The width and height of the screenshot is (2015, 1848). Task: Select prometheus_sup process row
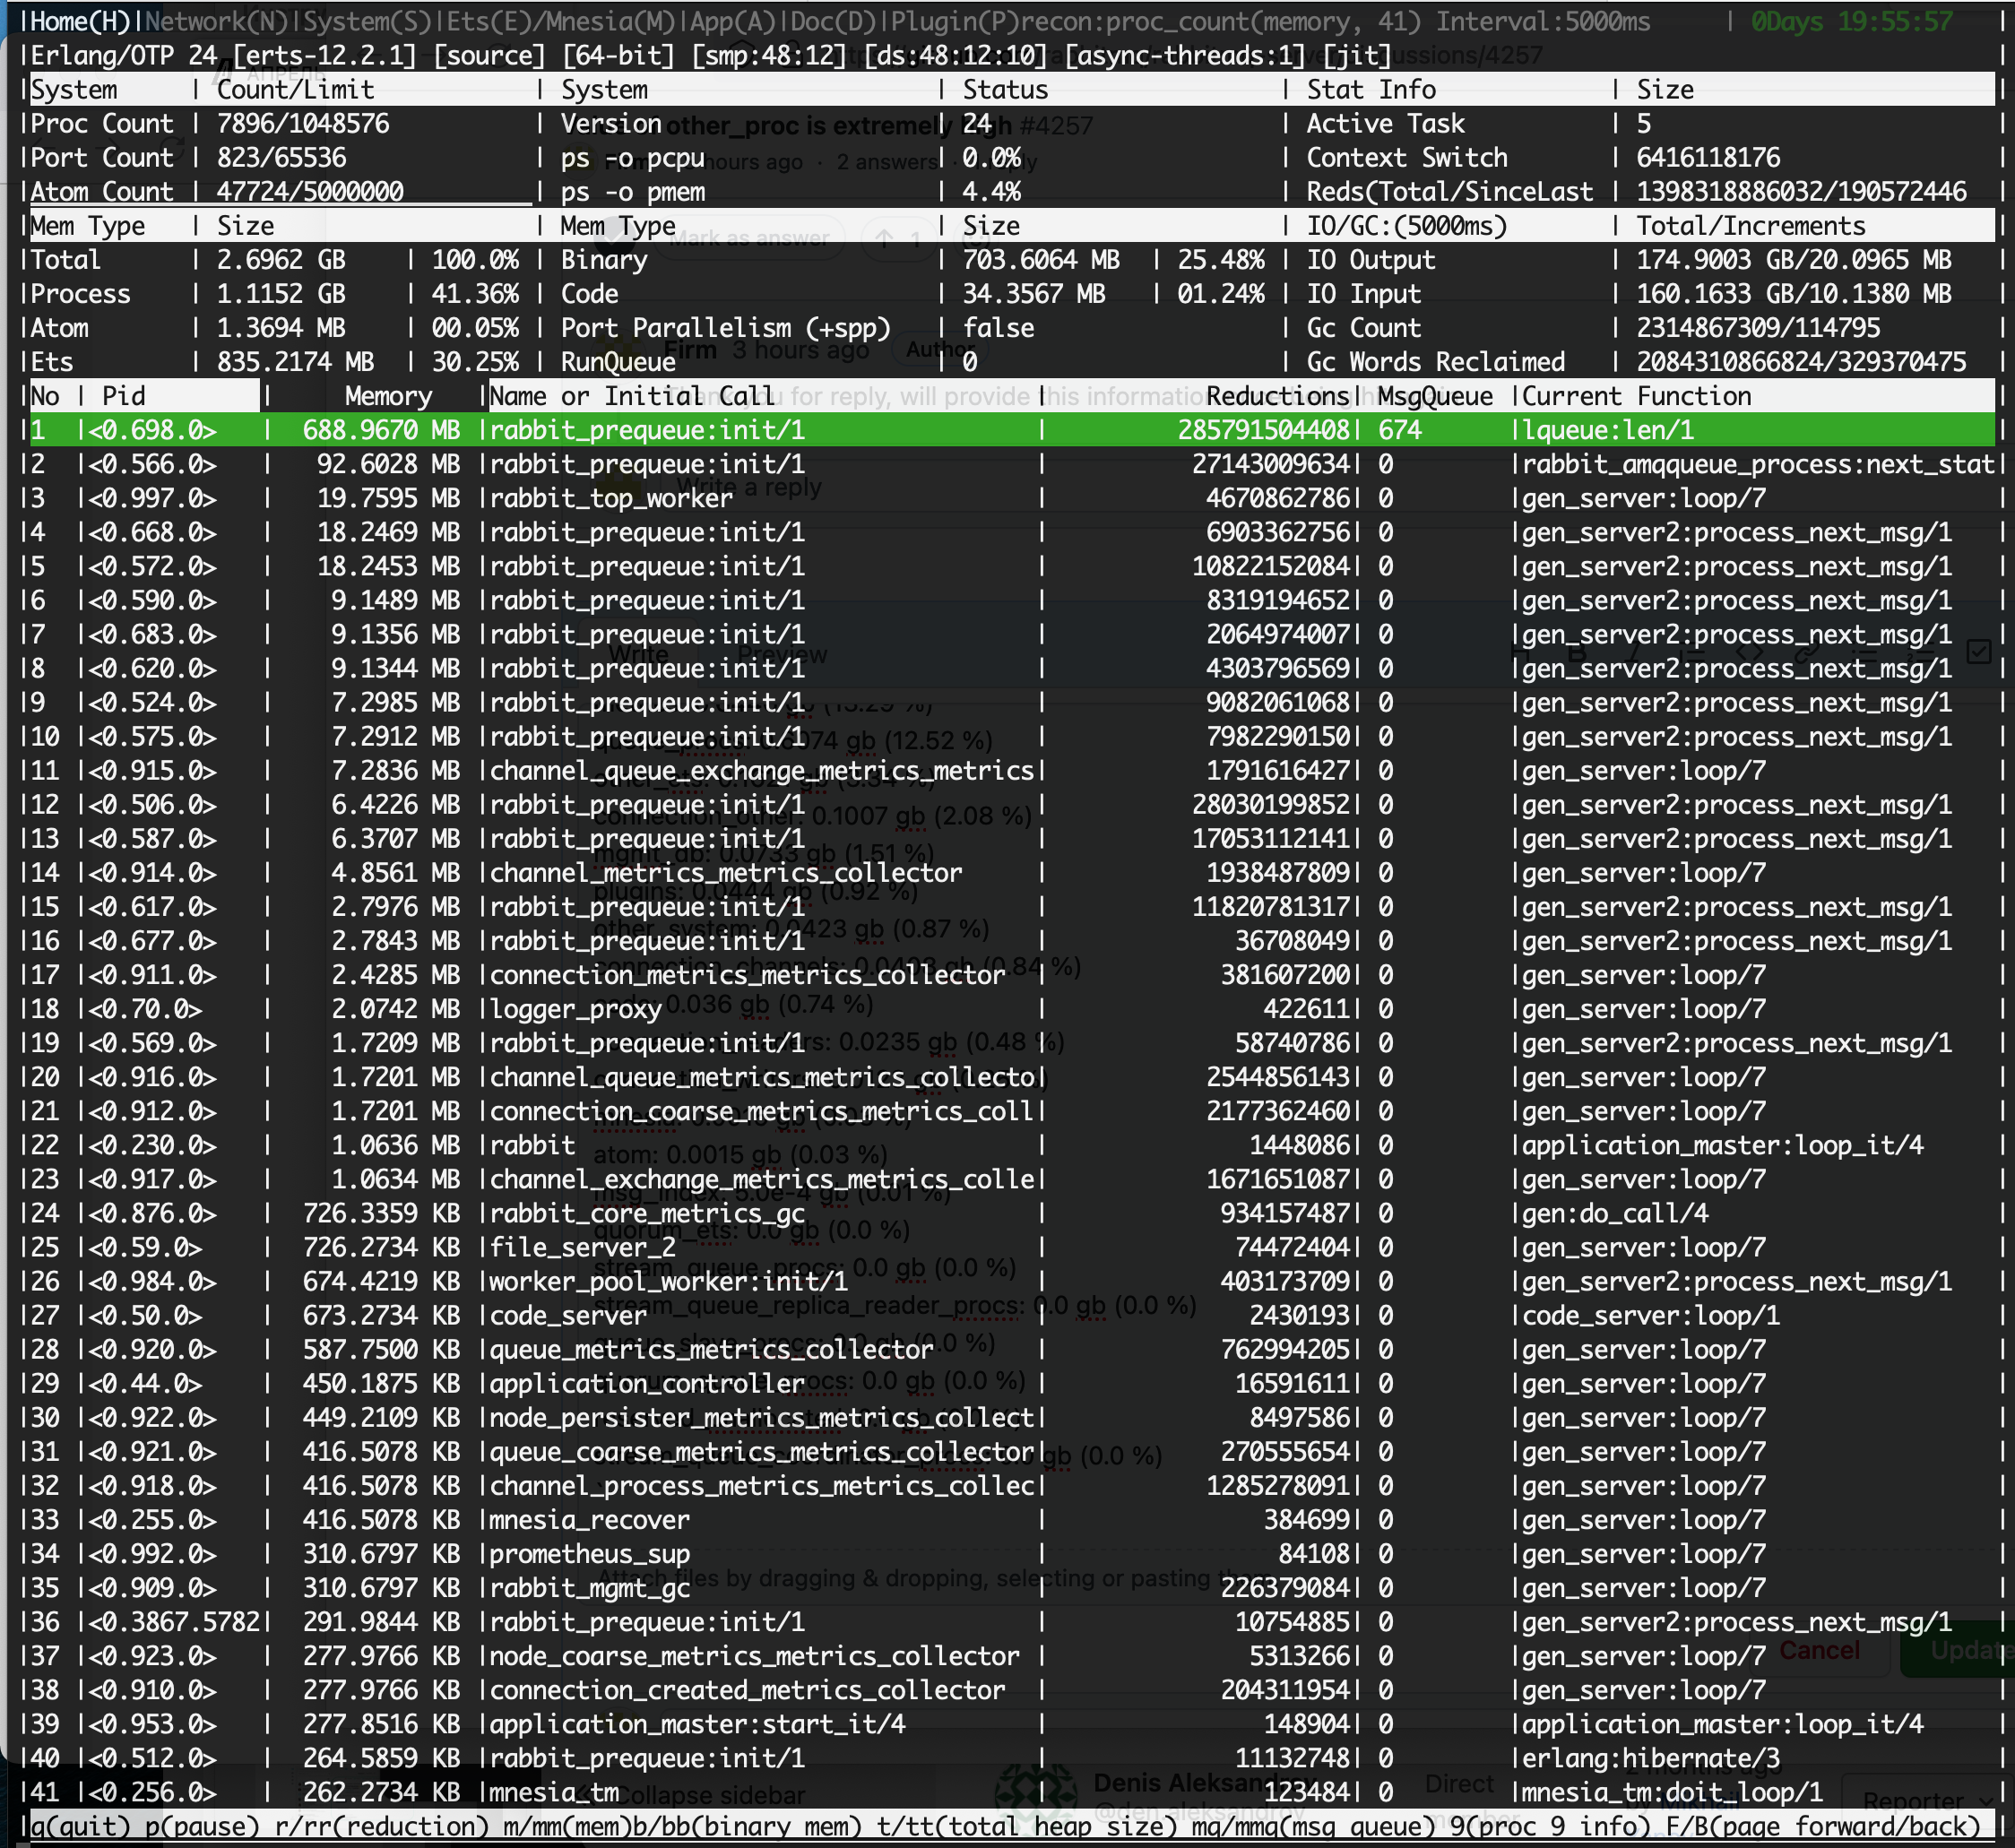[1010, 1554]
